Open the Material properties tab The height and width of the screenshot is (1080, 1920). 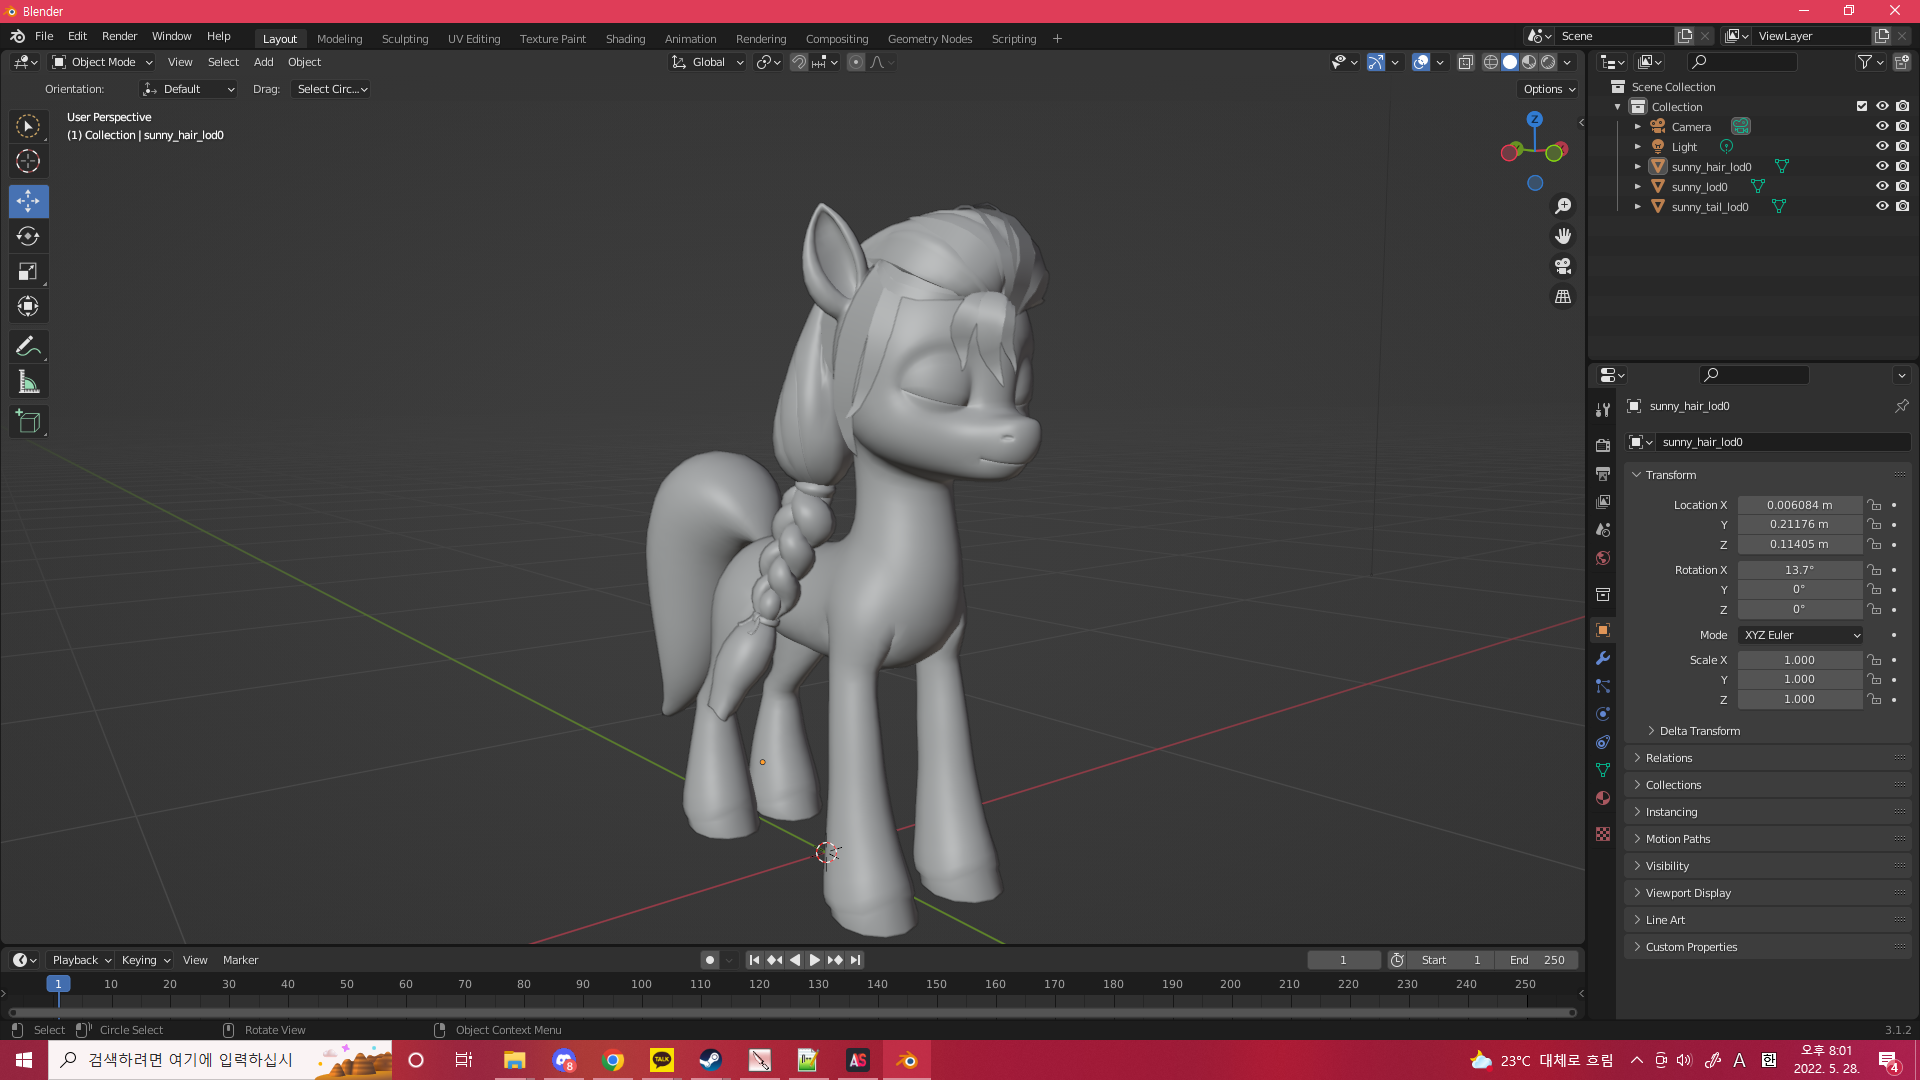1603,798
